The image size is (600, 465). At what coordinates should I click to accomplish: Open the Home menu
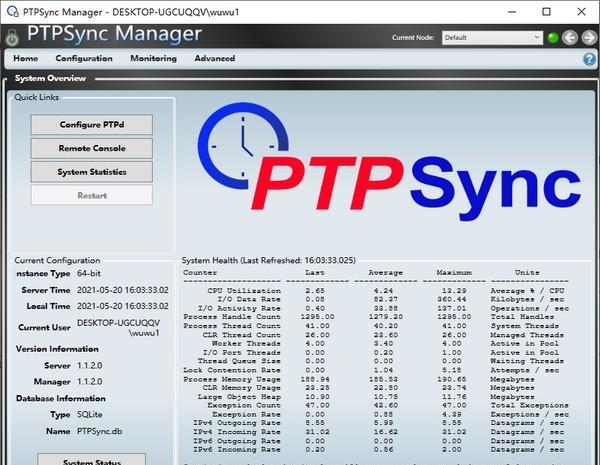26,59
